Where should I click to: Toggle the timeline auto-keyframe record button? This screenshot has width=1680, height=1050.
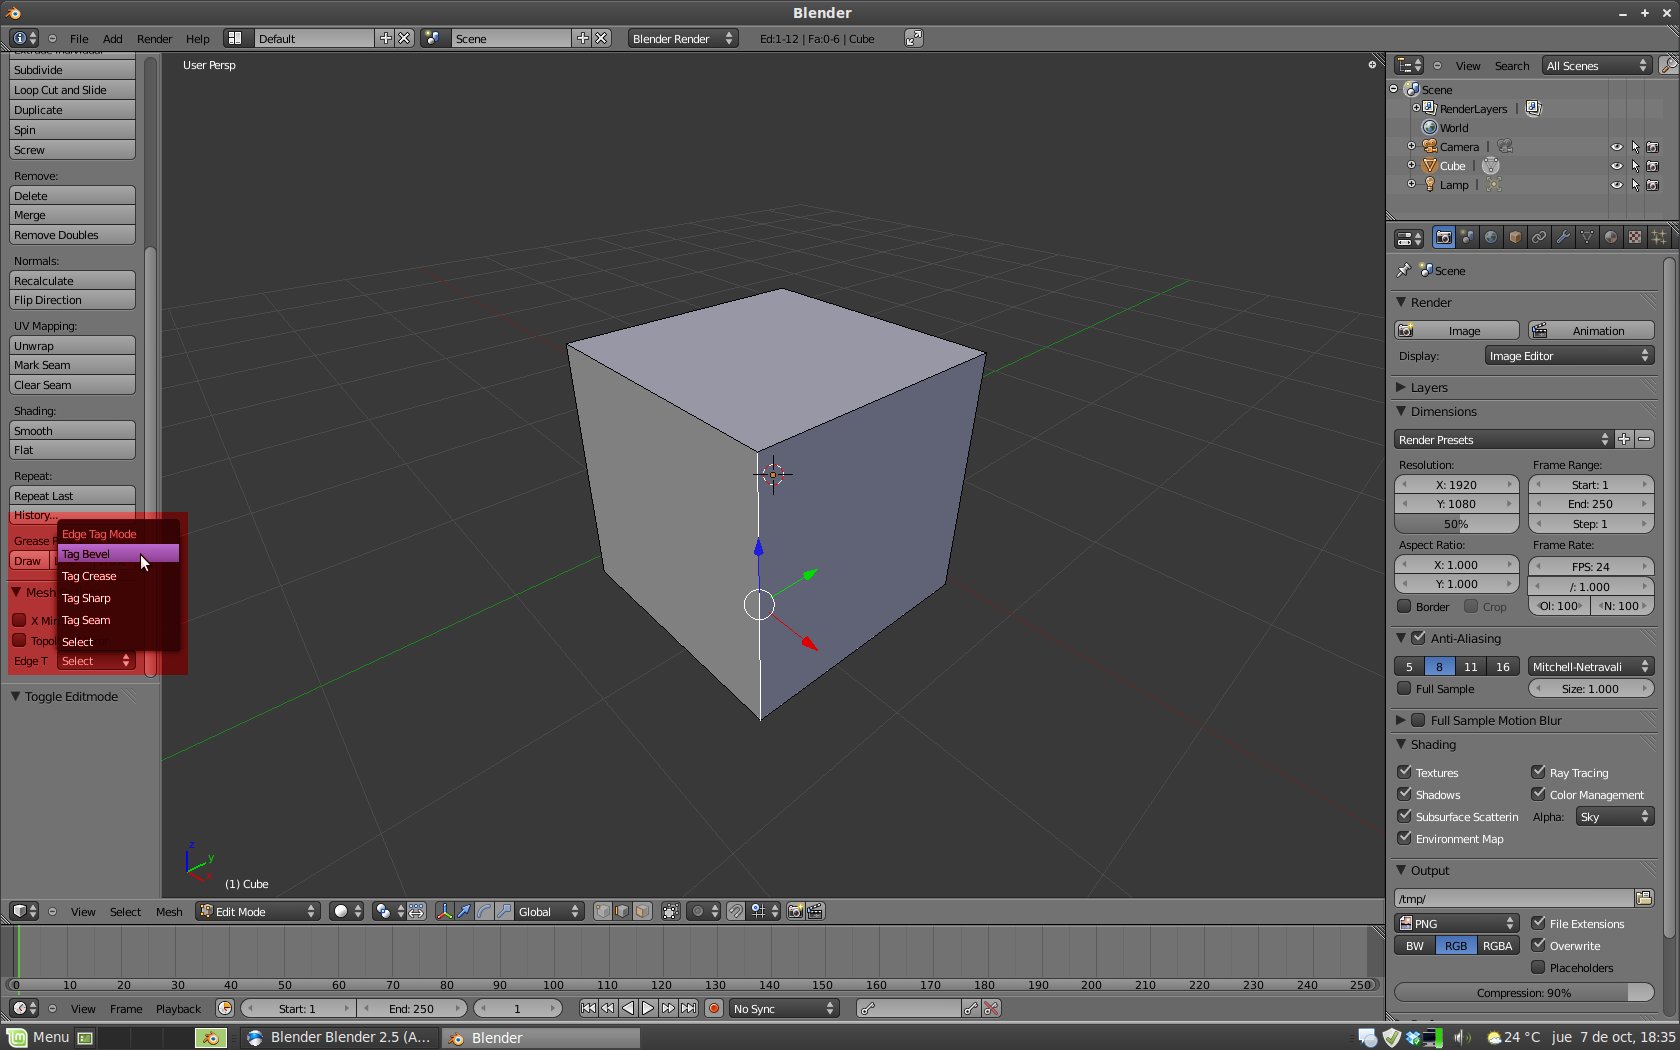(x=714, y=1008)
